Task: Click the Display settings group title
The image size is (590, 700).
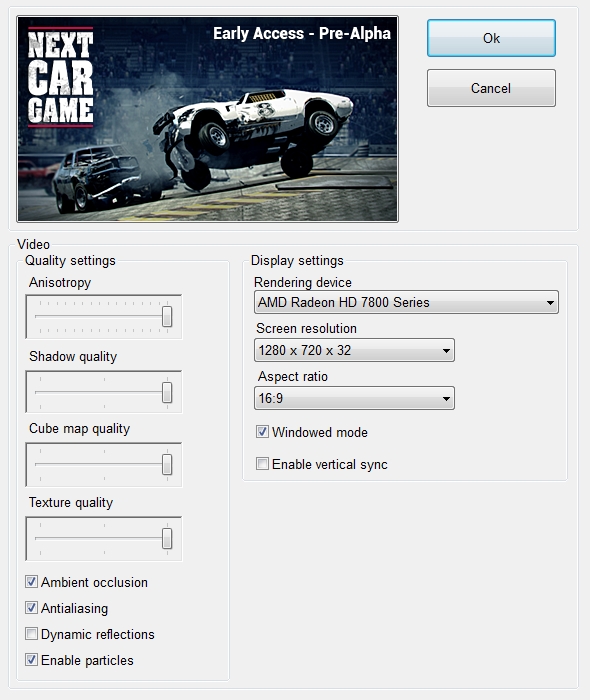Action: [297, 261]
